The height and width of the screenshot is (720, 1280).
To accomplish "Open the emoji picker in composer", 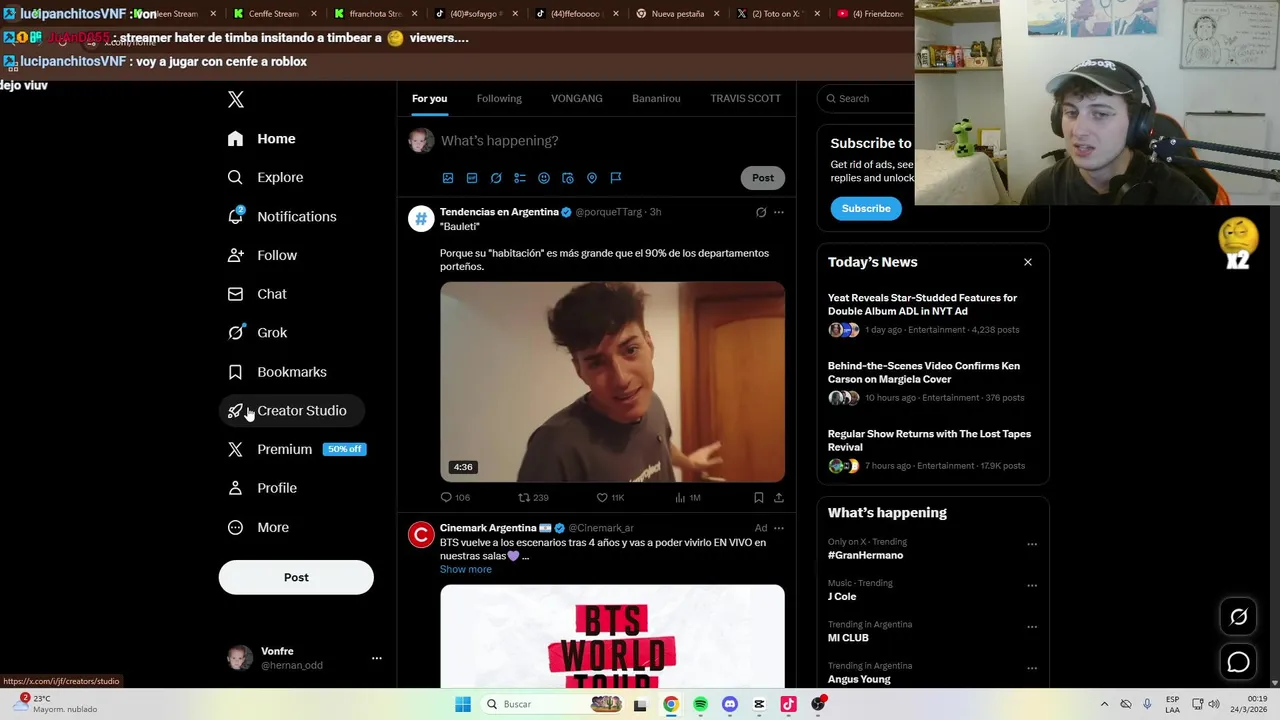I will click(x=544, y=178).
